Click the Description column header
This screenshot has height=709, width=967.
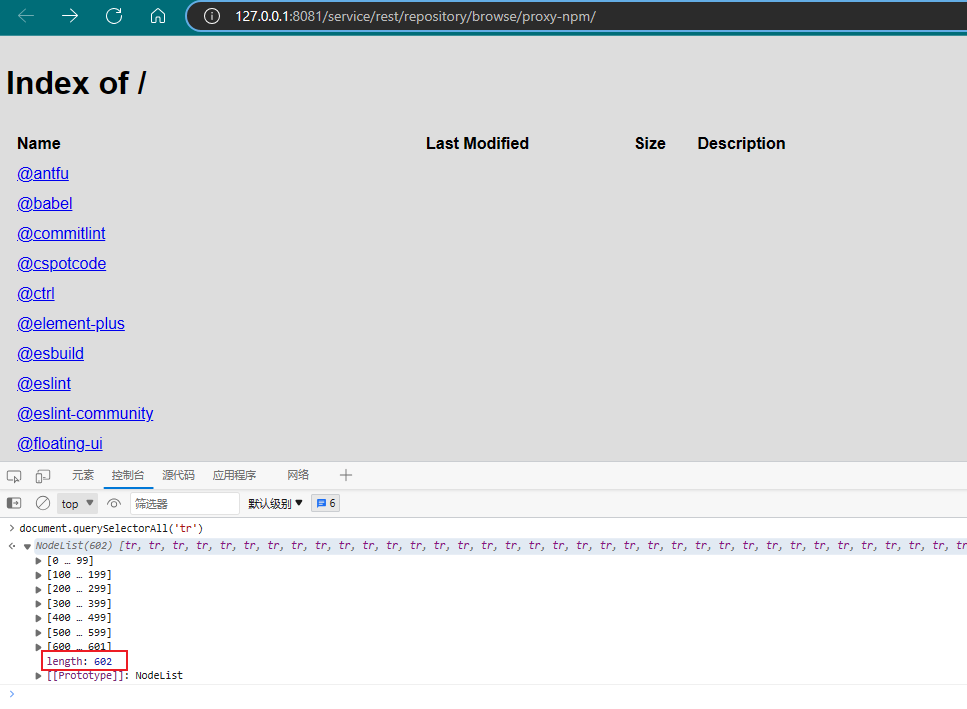pyautogui.click(x=741, y=144)
